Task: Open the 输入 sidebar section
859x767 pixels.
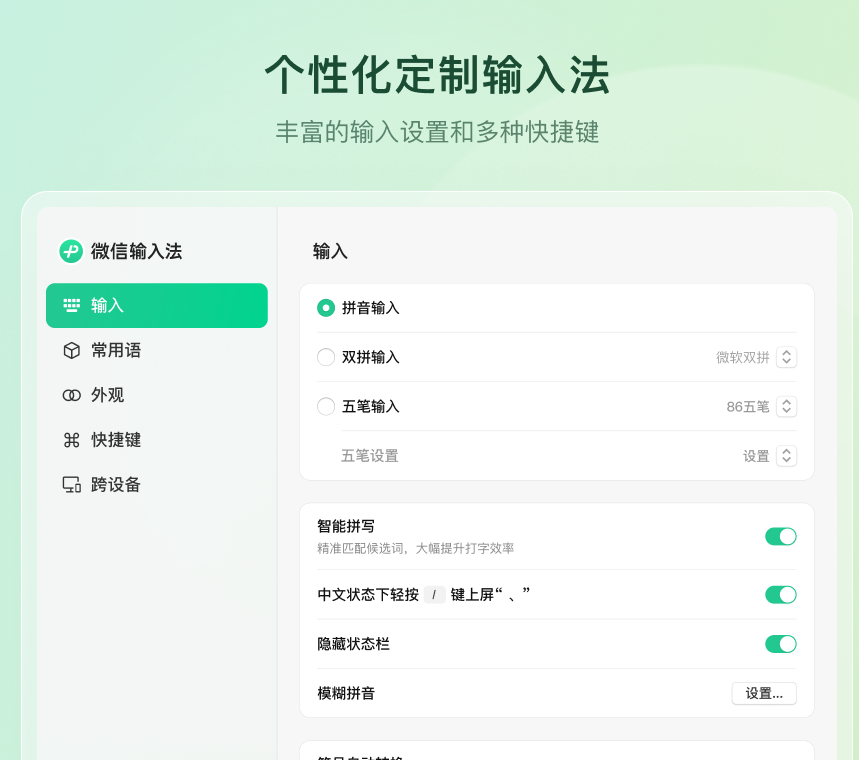Action: (157, 306)
